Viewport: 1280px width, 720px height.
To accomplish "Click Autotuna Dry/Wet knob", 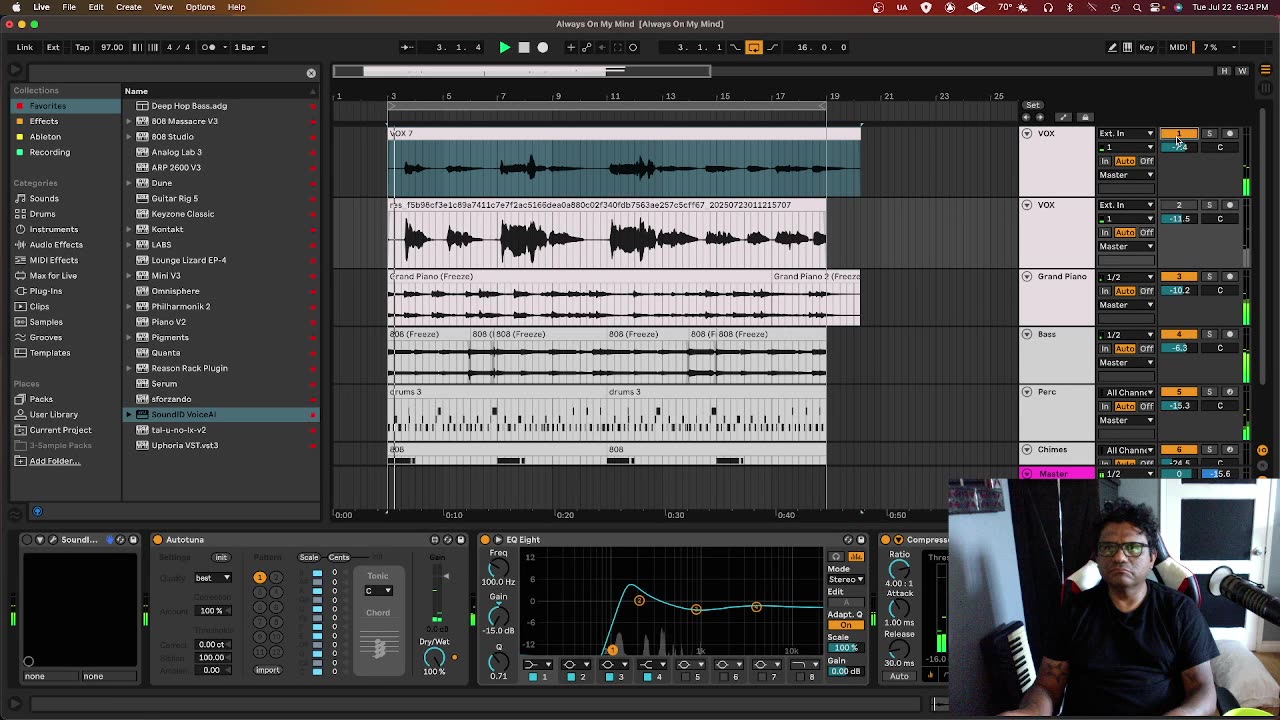I will [434, 657].
